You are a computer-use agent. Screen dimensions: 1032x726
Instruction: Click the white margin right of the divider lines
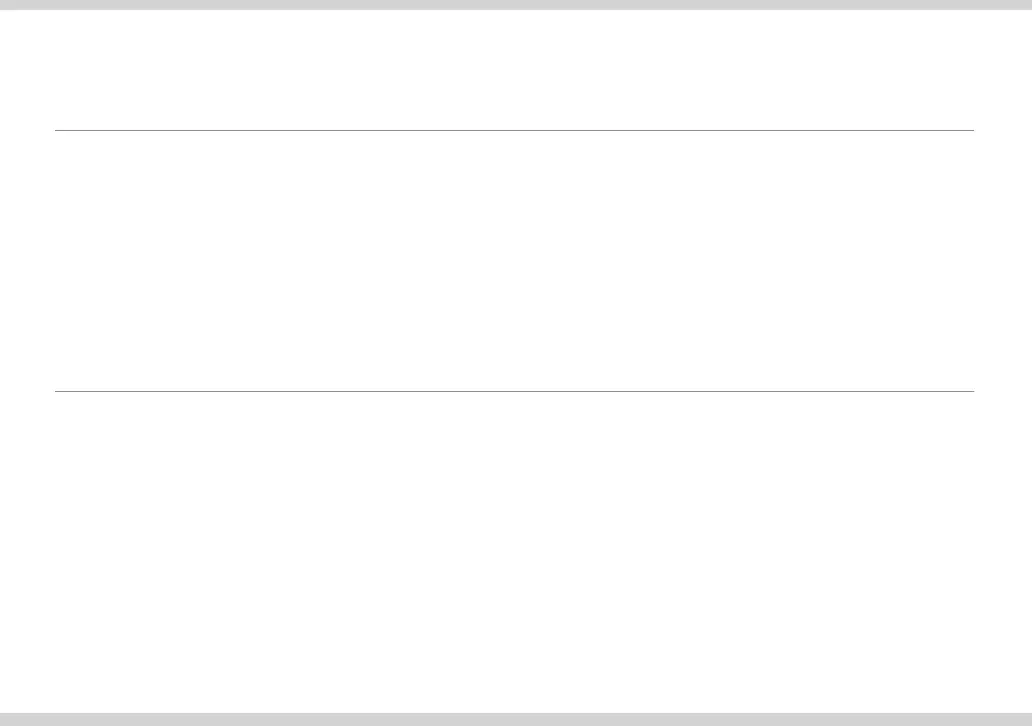coord(1002,260)
